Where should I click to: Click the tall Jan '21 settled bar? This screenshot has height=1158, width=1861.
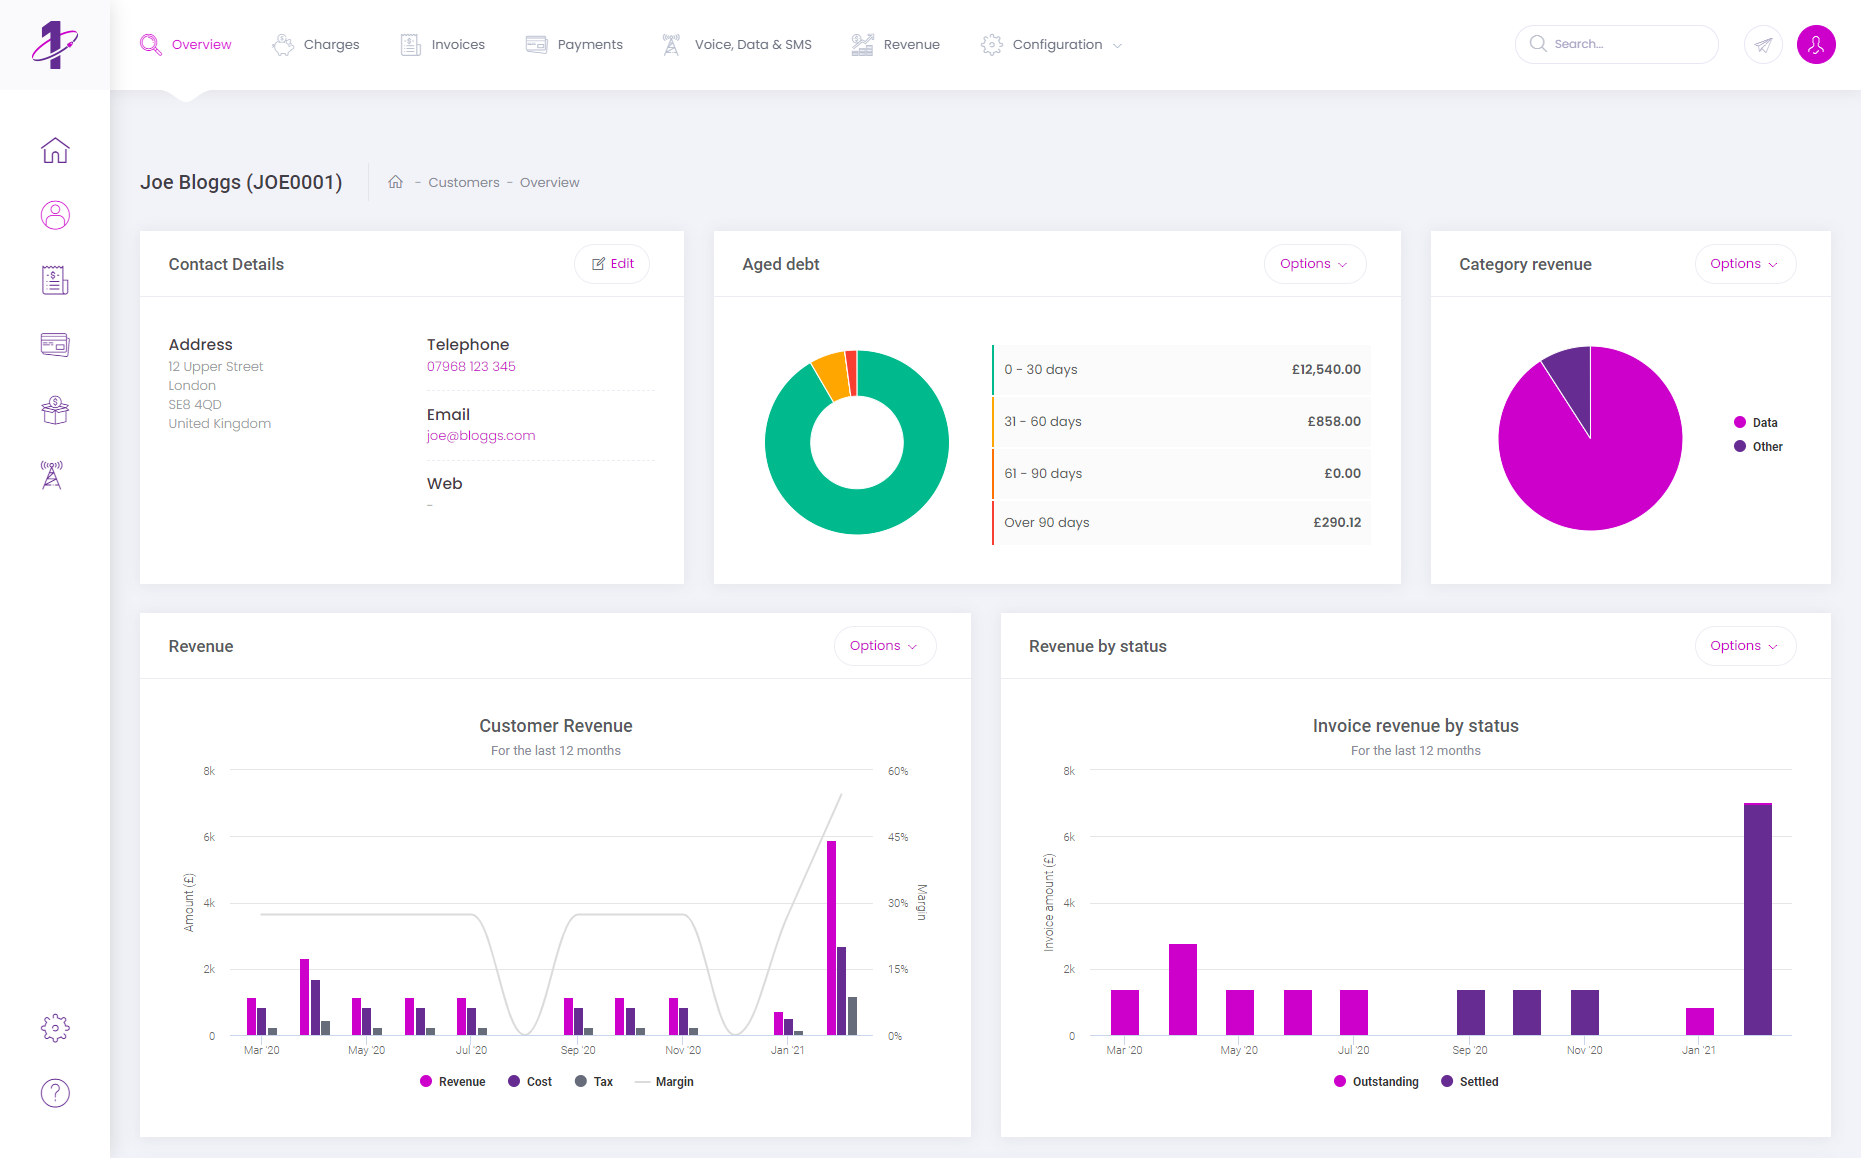1758,920
